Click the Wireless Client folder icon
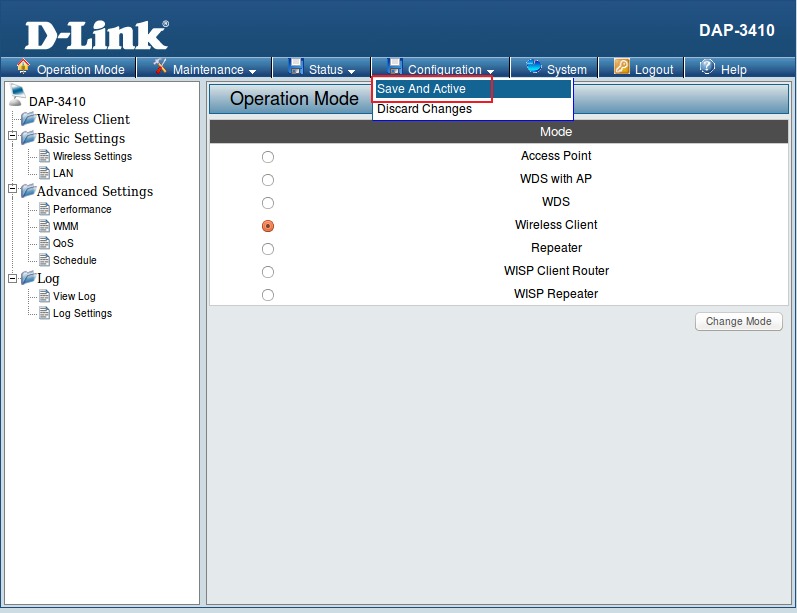 pos(27,119)
